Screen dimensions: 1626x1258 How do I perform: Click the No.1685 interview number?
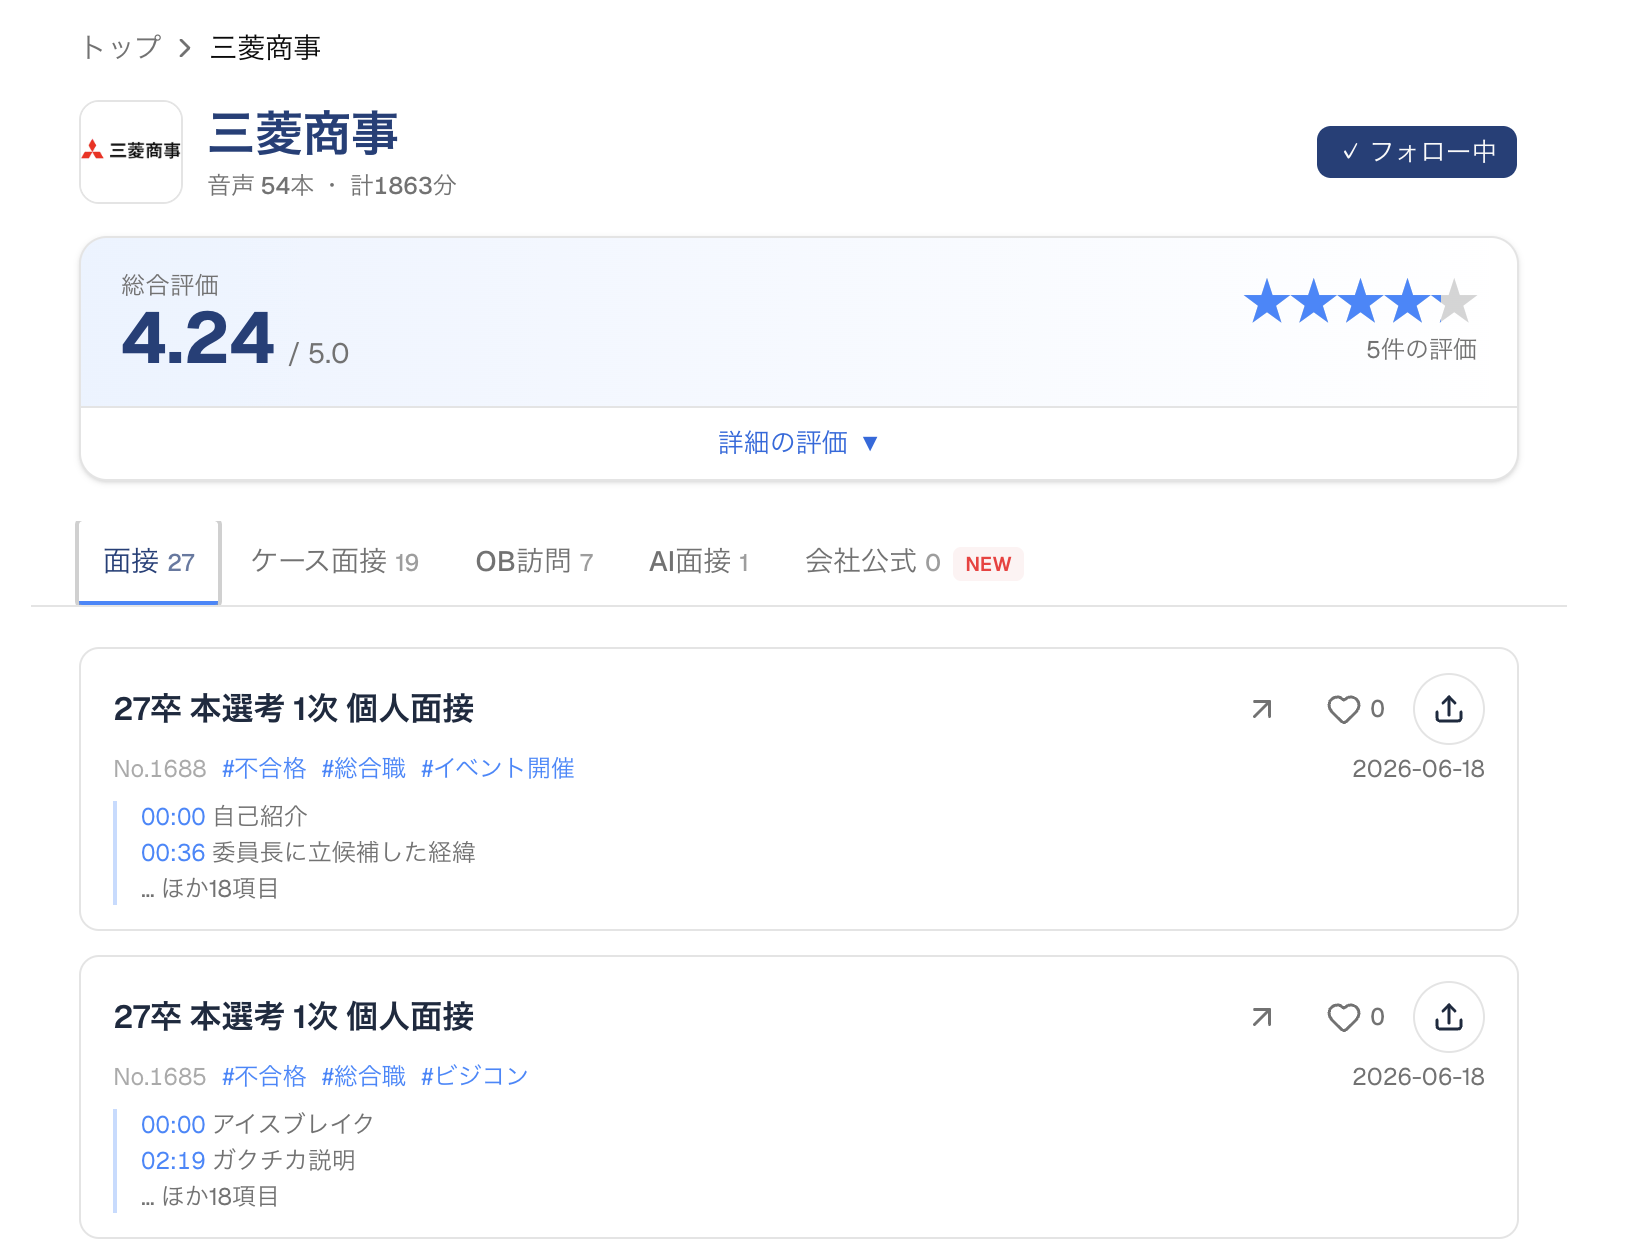[x=160, y=1076]
